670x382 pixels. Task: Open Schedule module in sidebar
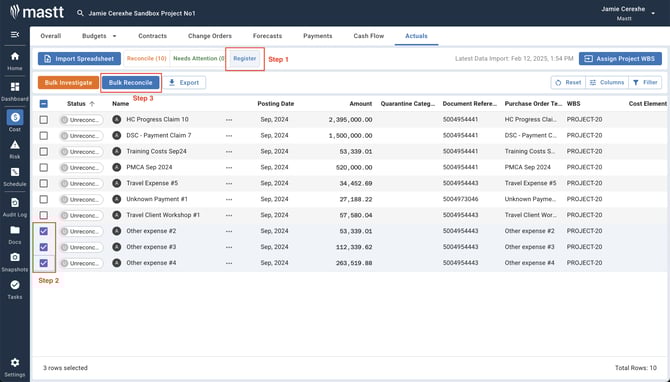[15, 176]
